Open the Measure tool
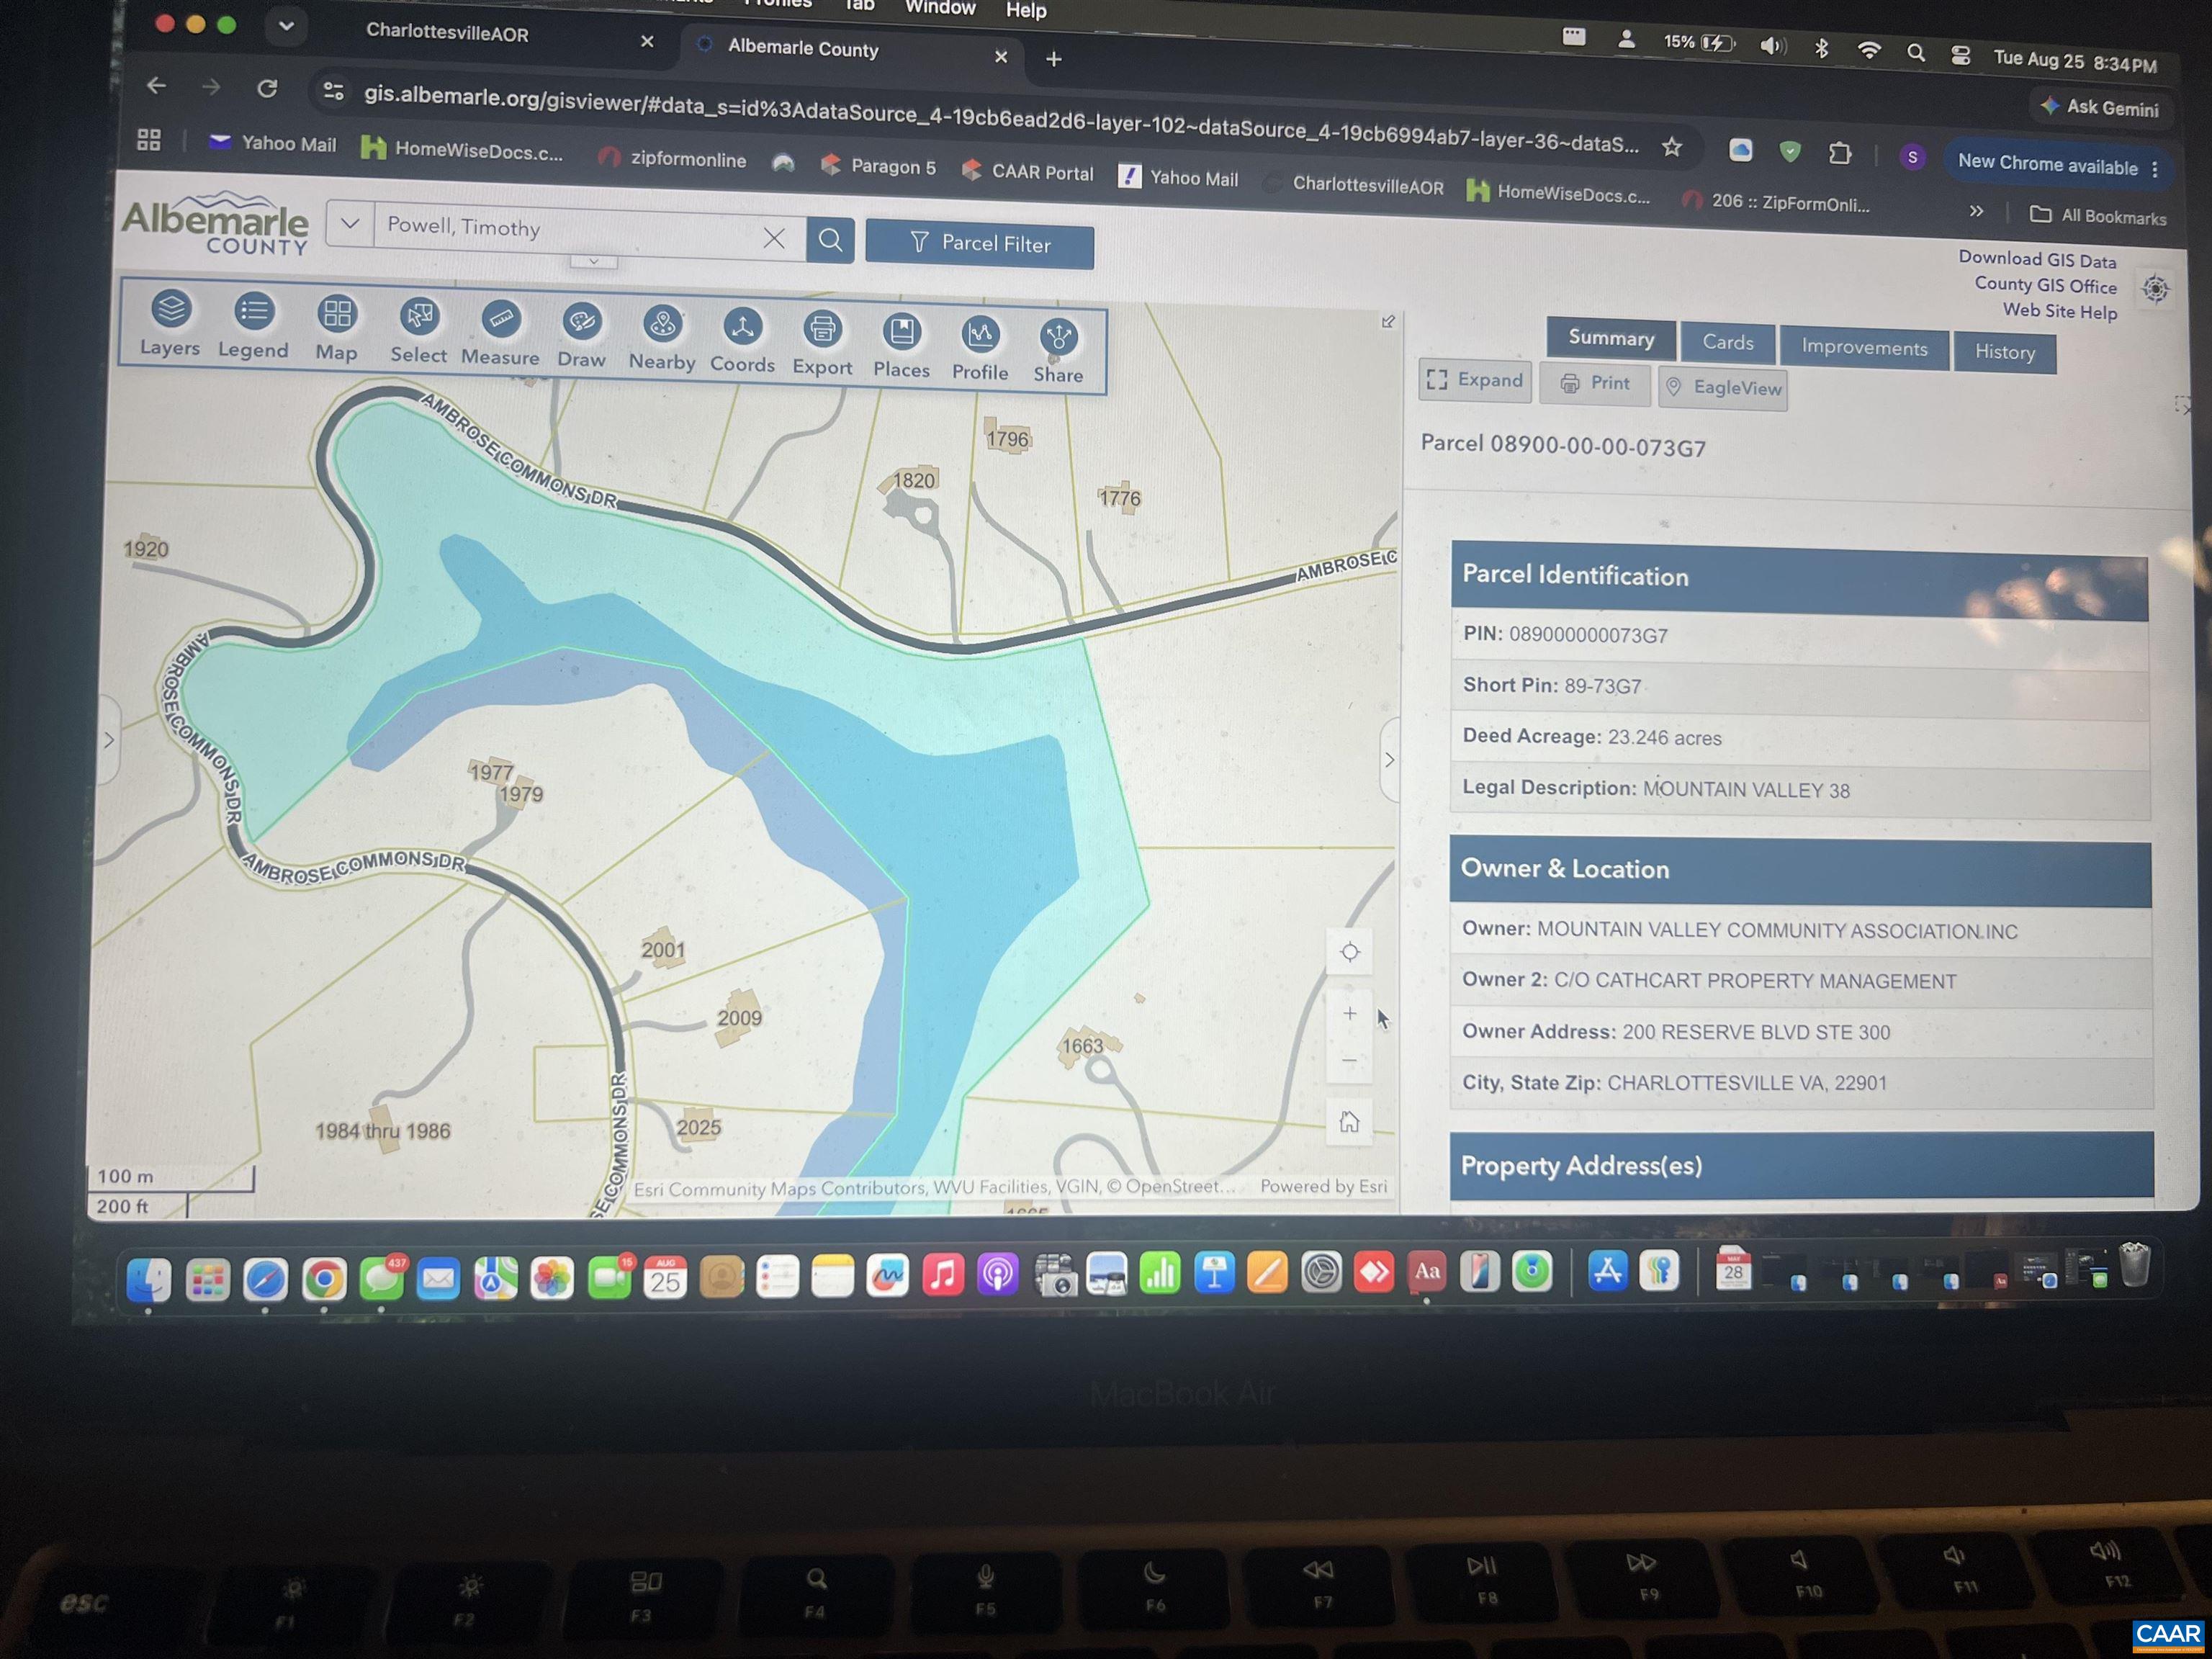The height and width of the screenshot is (1659, 2212). point(500,334)
